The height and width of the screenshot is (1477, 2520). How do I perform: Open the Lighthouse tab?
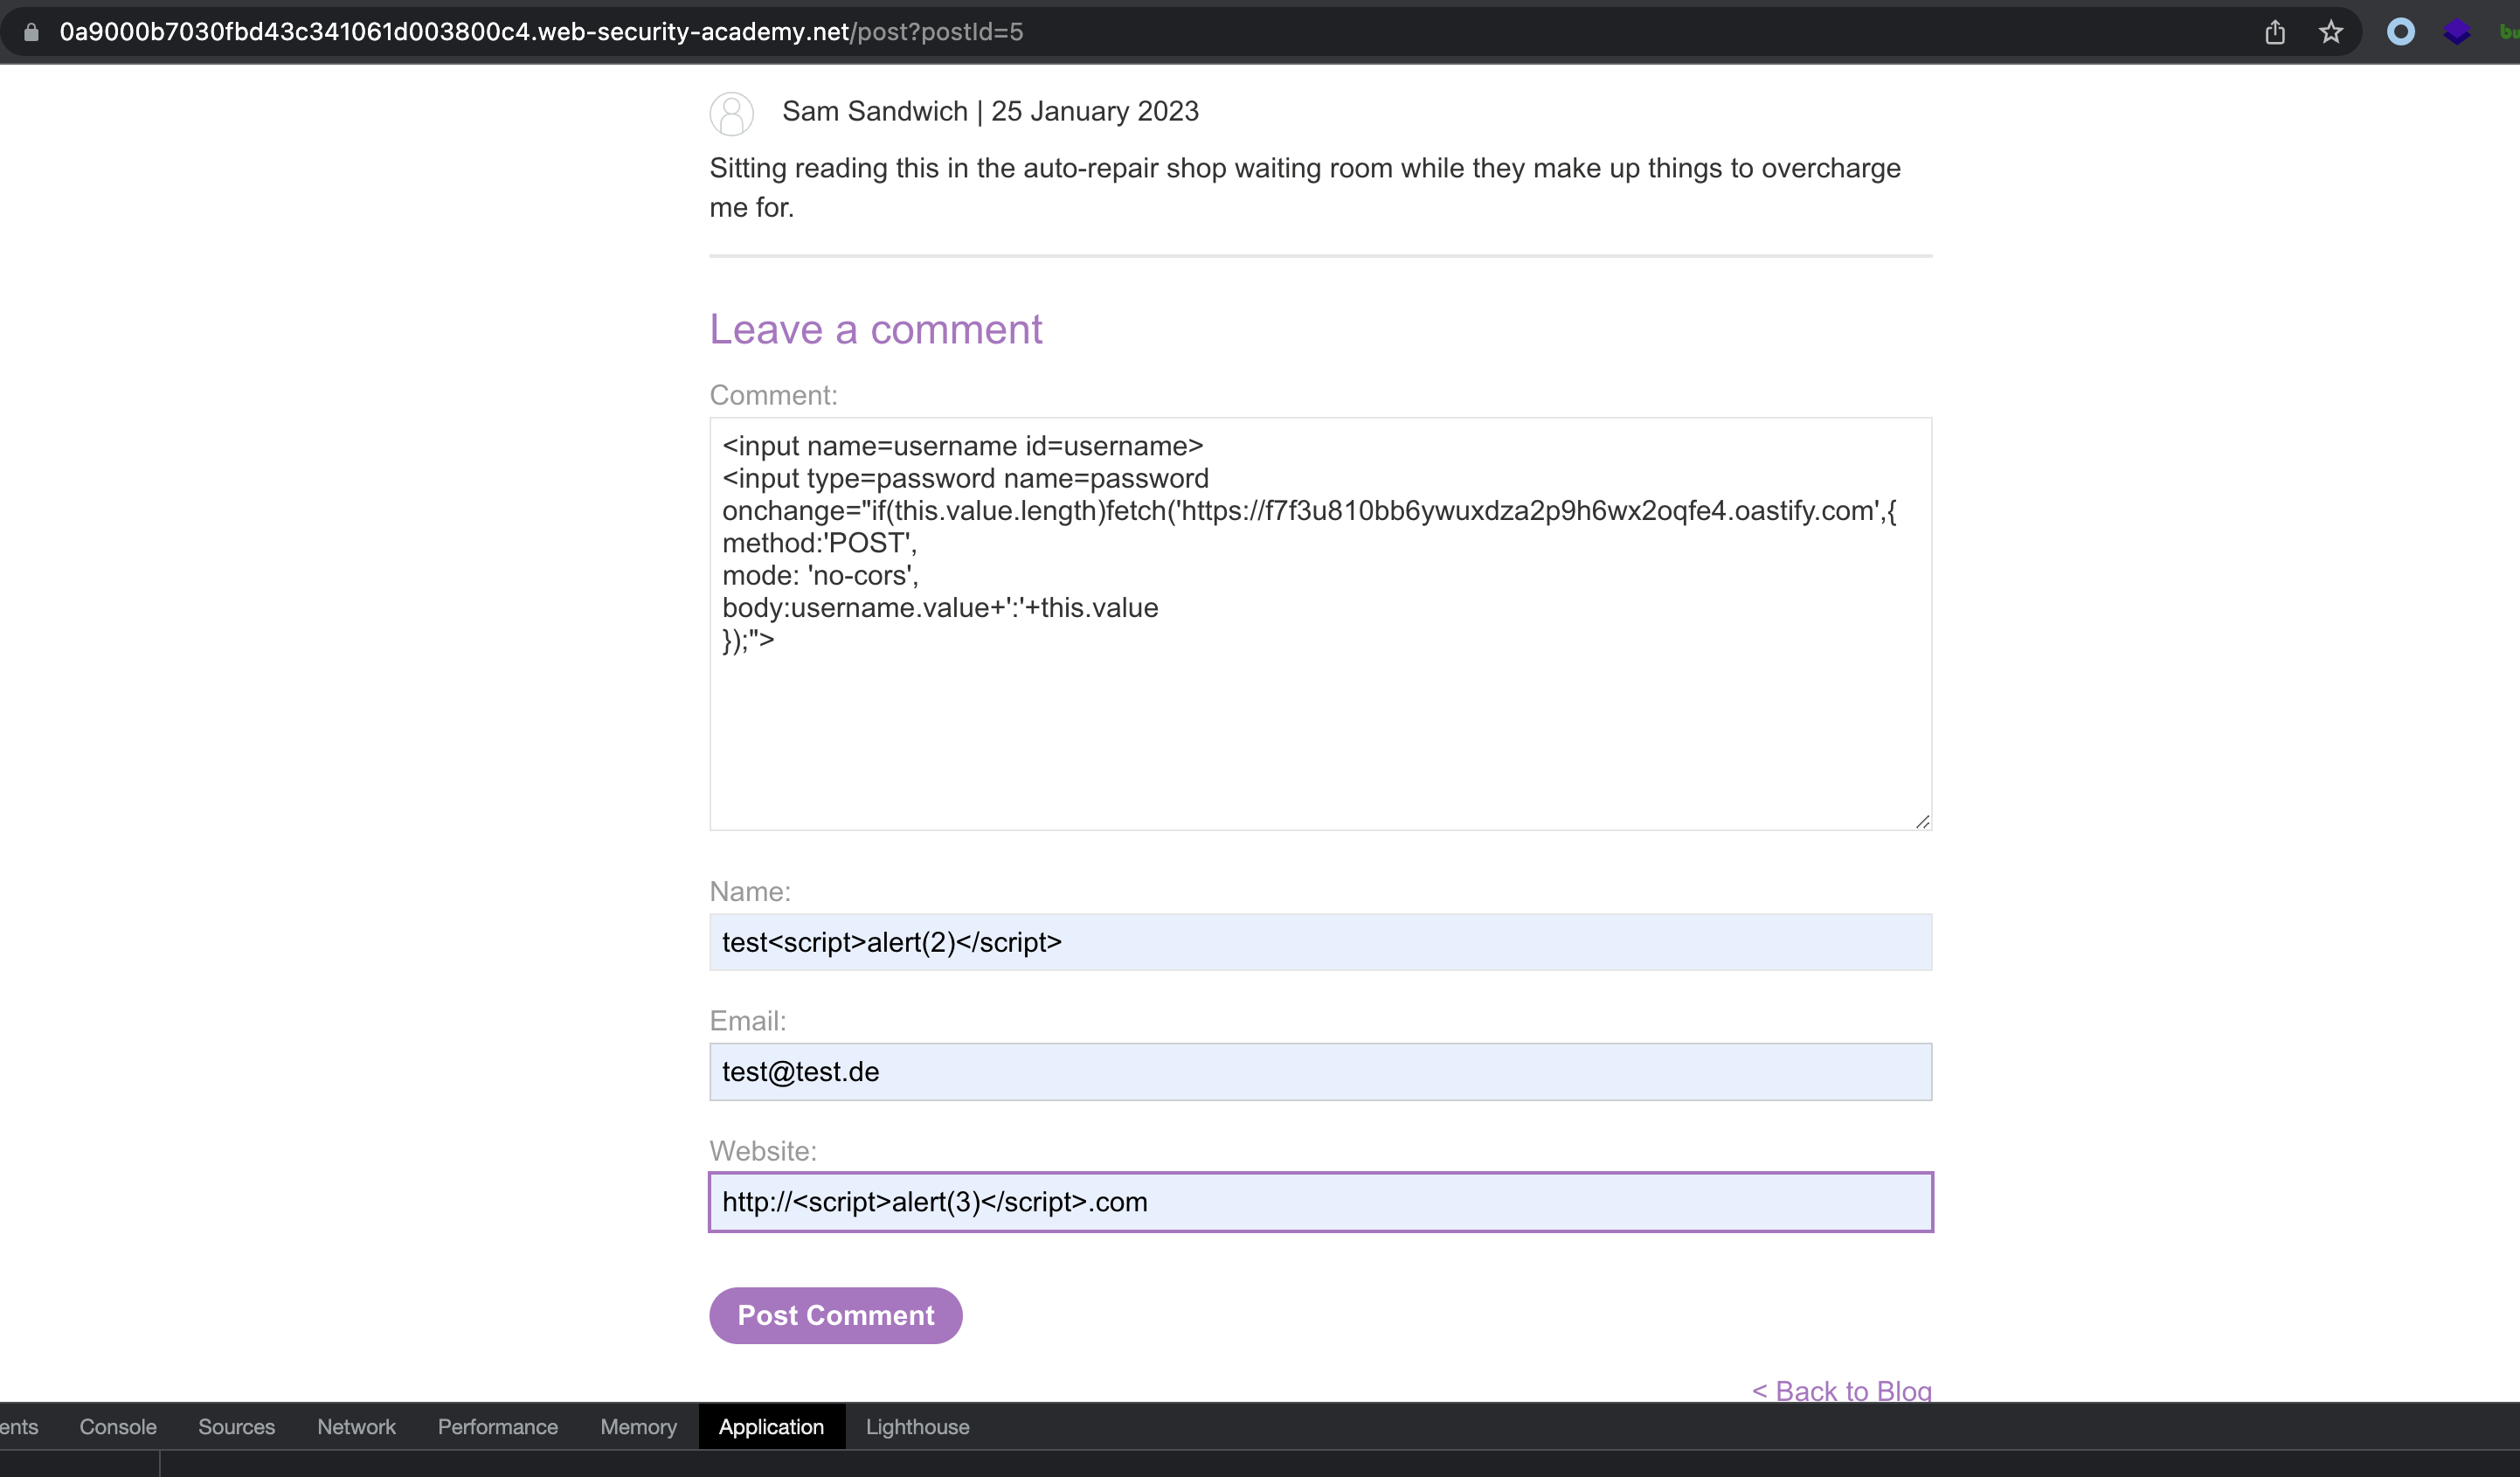(x=917, y=1427)
